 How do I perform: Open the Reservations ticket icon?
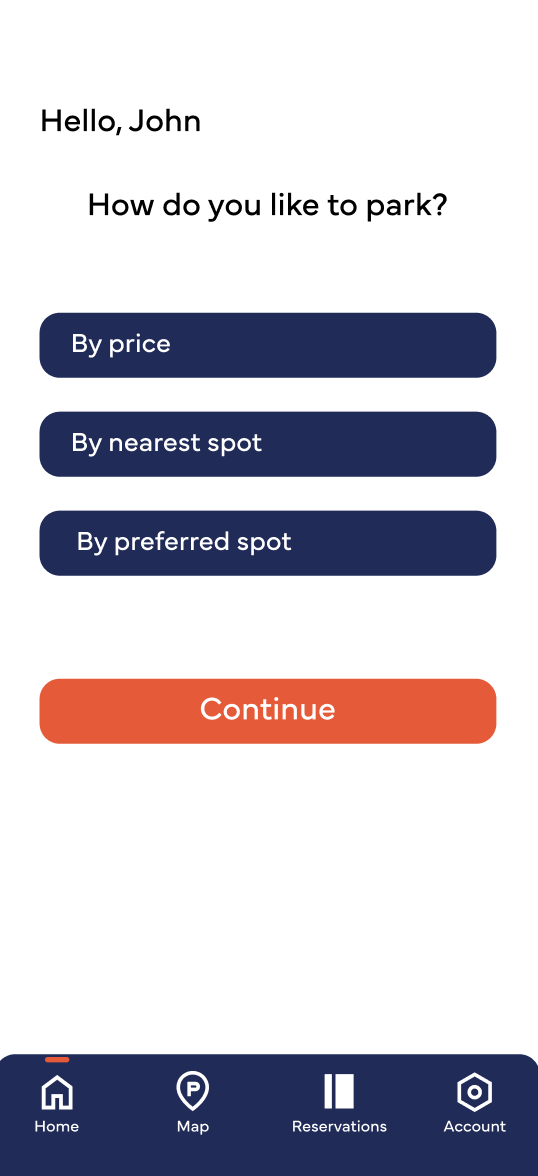339,1090
